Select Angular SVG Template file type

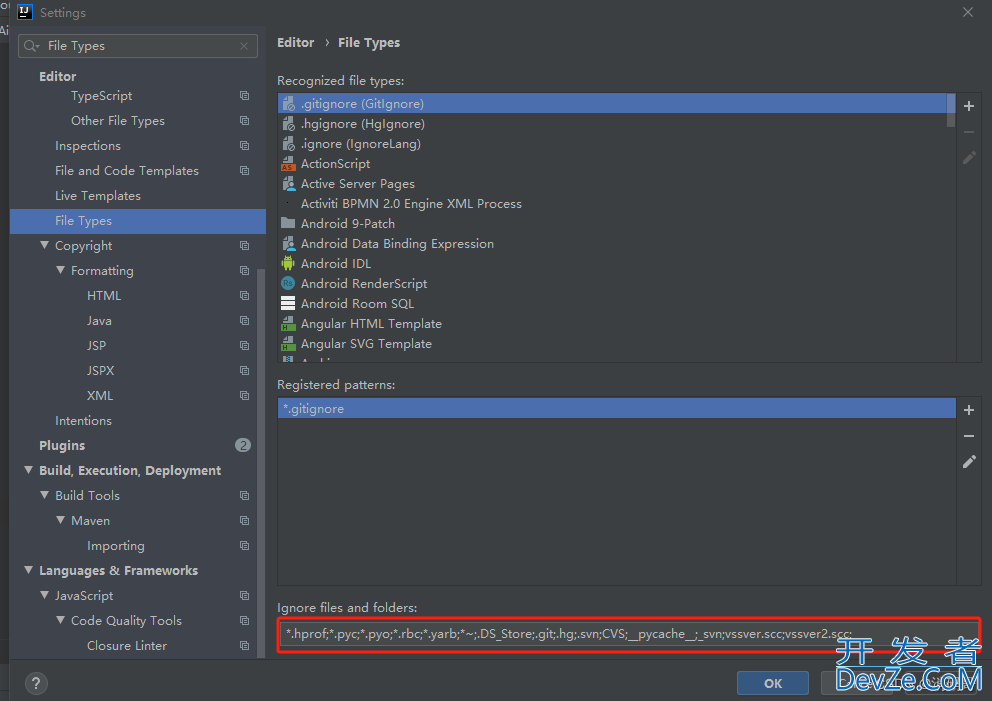(x=612, y=344)
